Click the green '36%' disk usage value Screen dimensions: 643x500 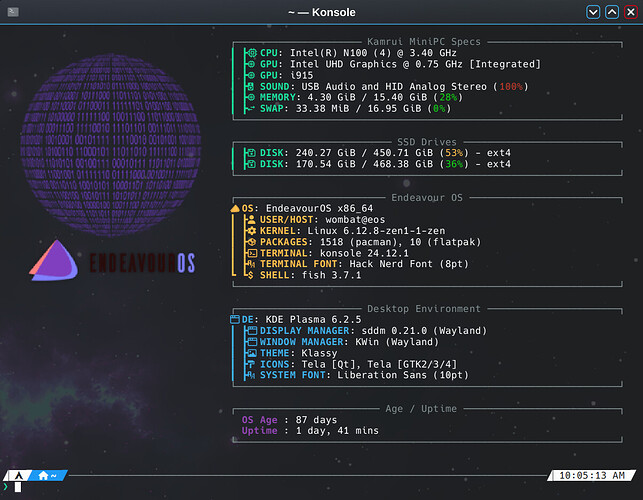[x=454, y=164]
